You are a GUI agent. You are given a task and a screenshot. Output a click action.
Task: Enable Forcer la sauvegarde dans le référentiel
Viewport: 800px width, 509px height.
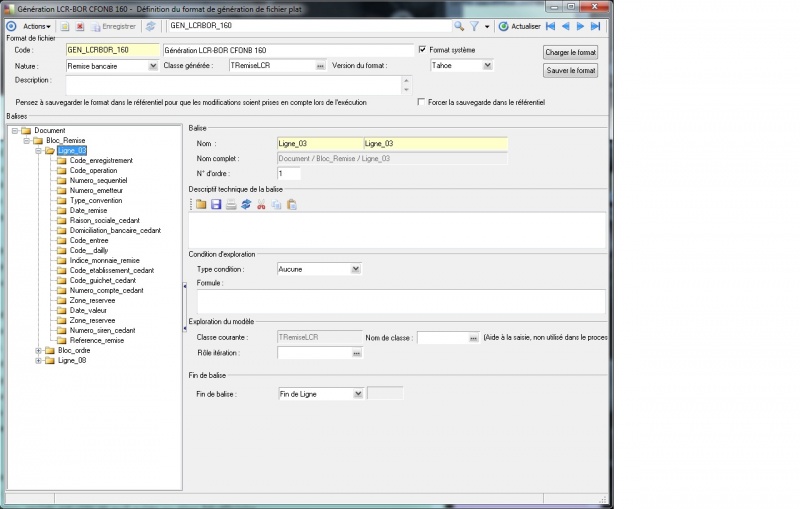pos(421,102)
